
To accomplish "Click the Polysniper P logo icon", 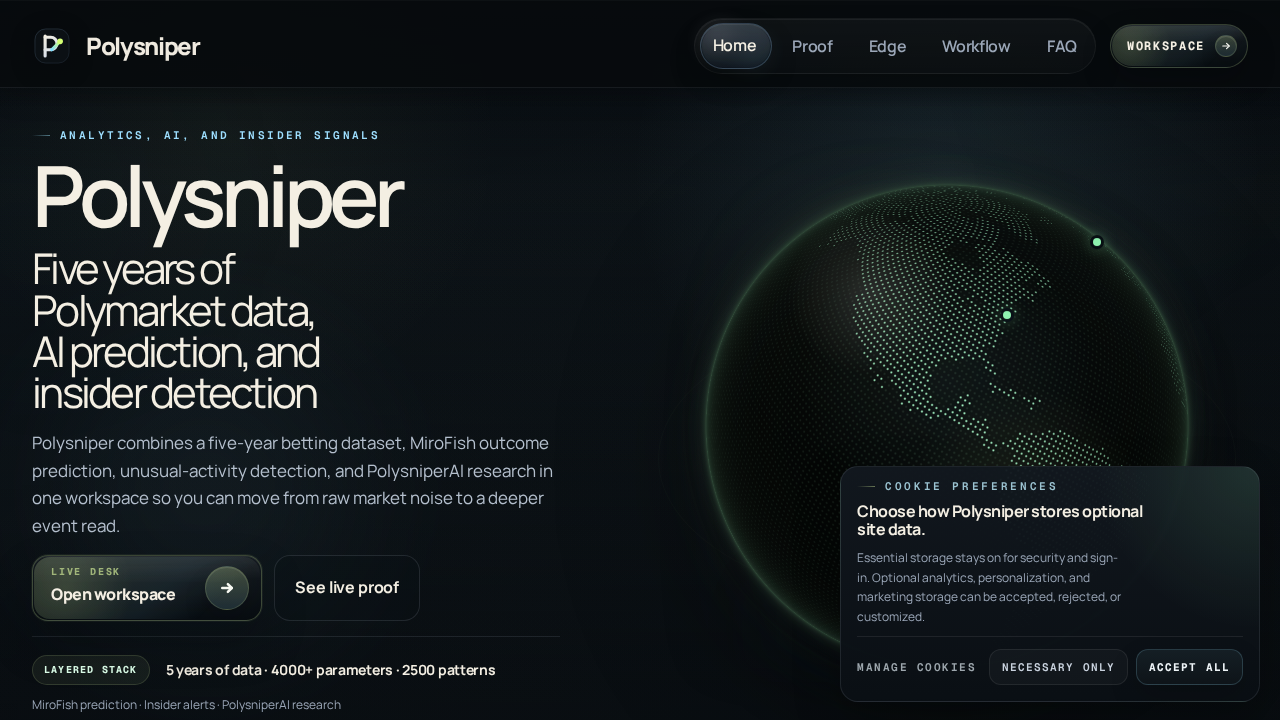I will coord(52,46).
